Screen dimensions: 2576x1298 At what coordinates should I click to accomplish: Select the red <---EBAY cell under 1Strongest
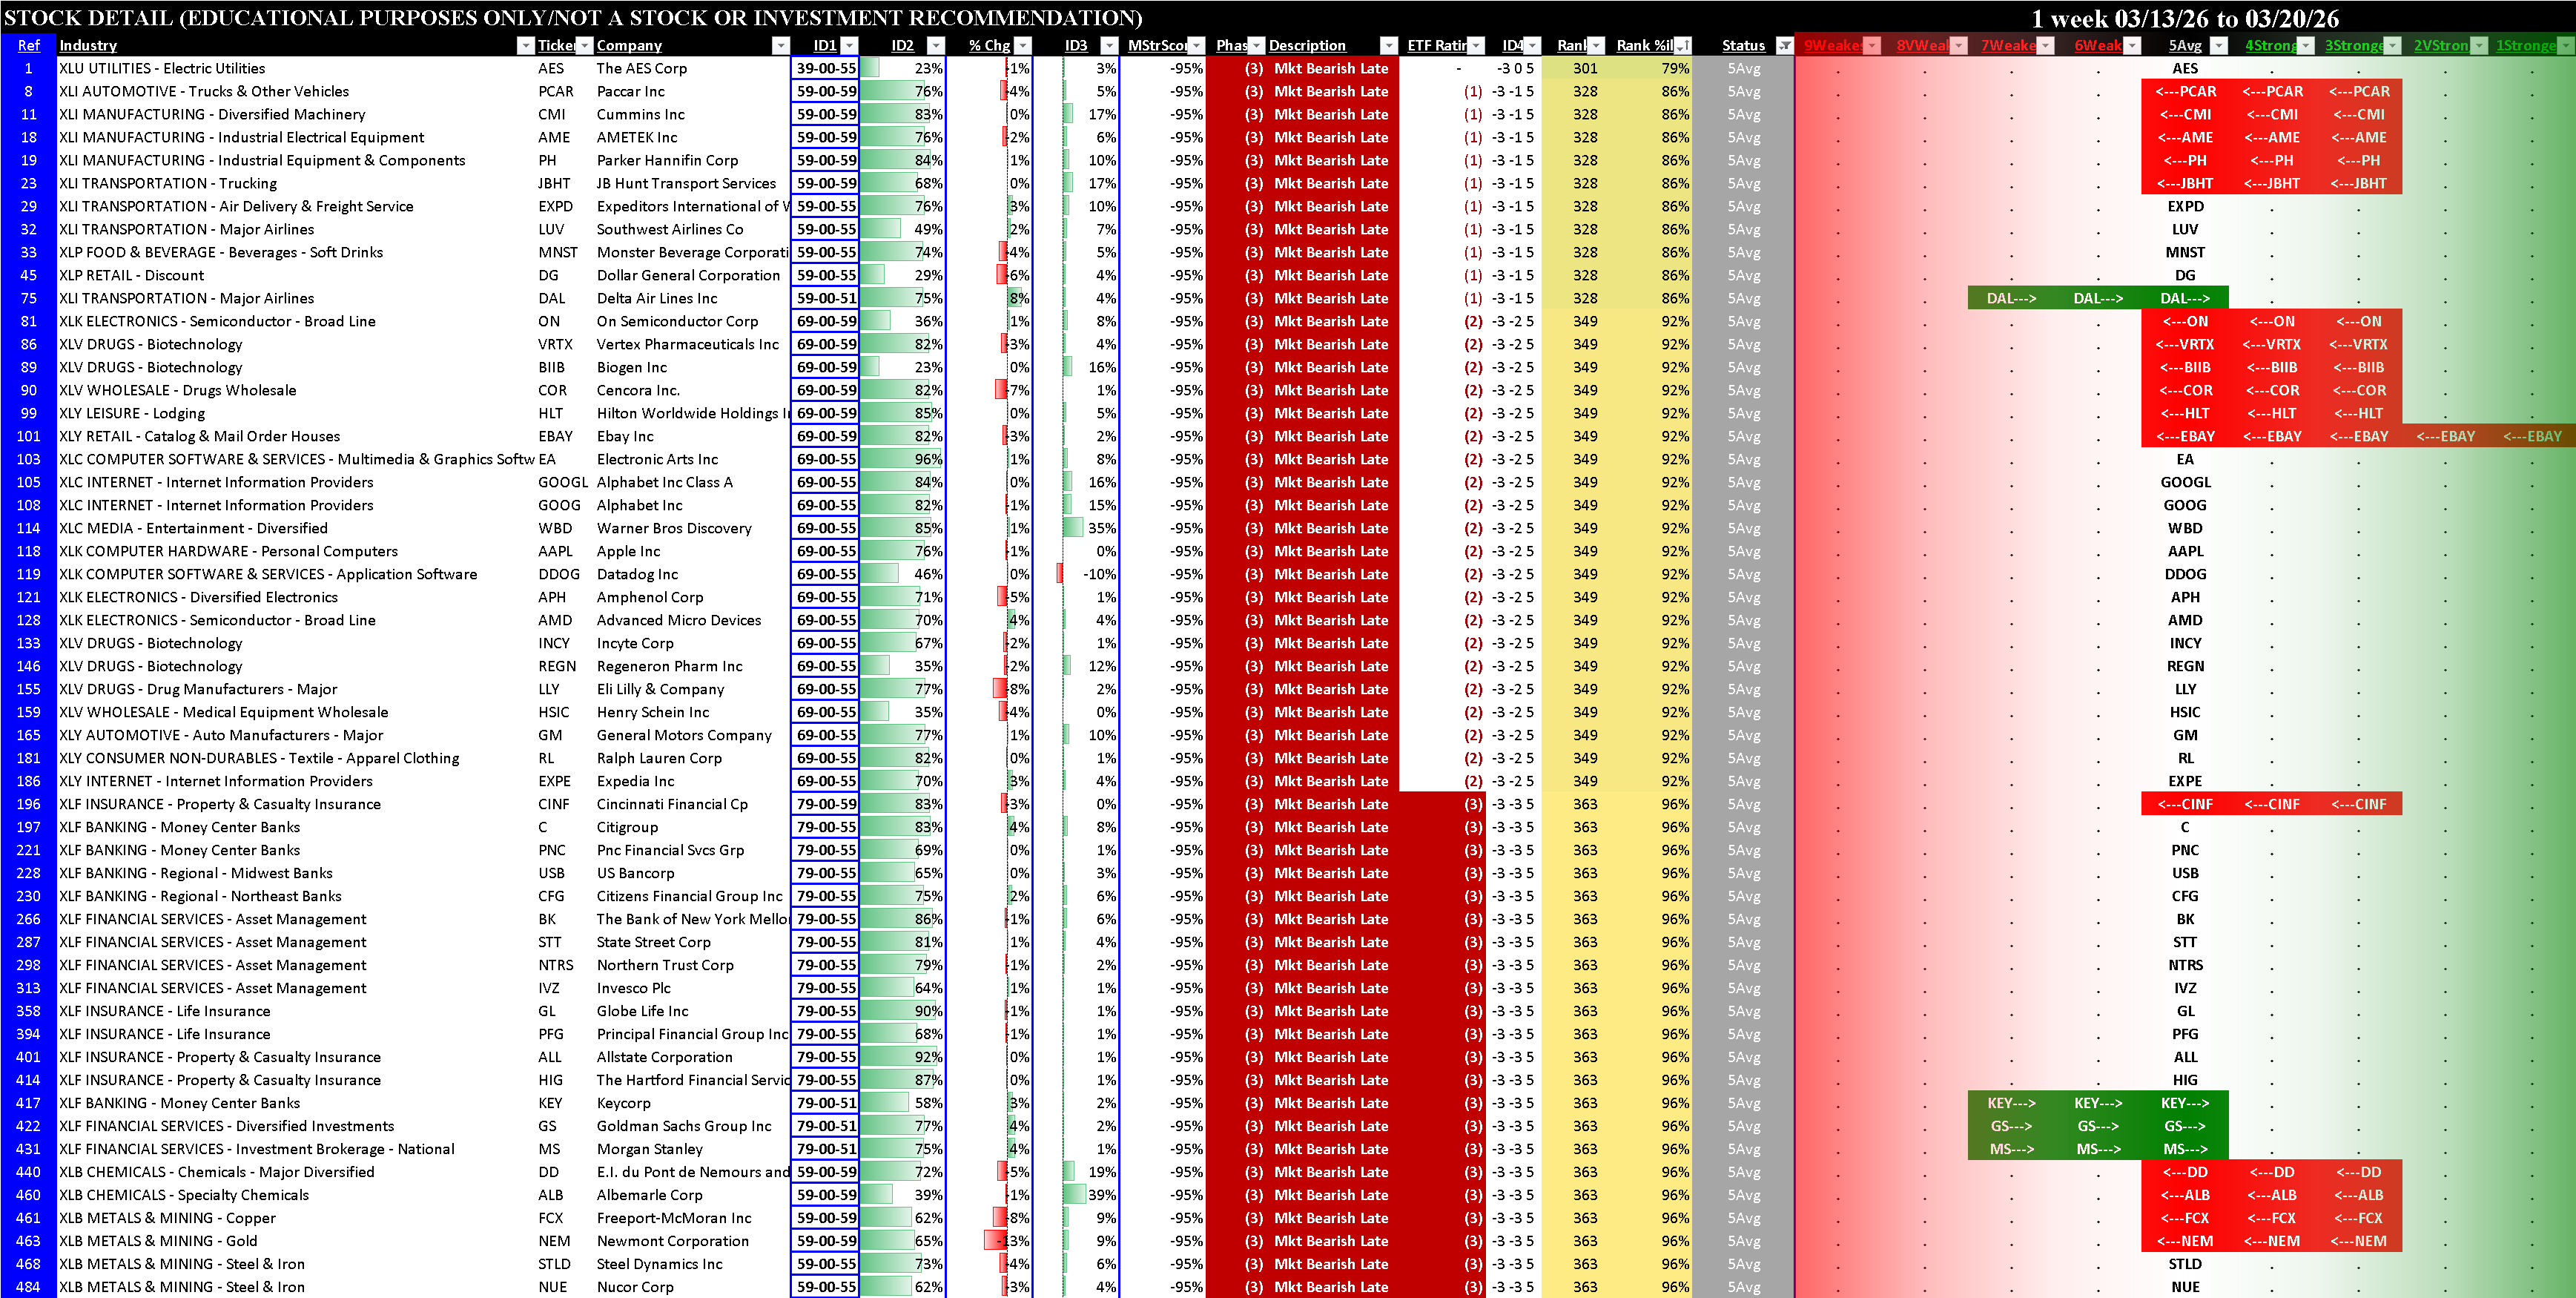2531,436
